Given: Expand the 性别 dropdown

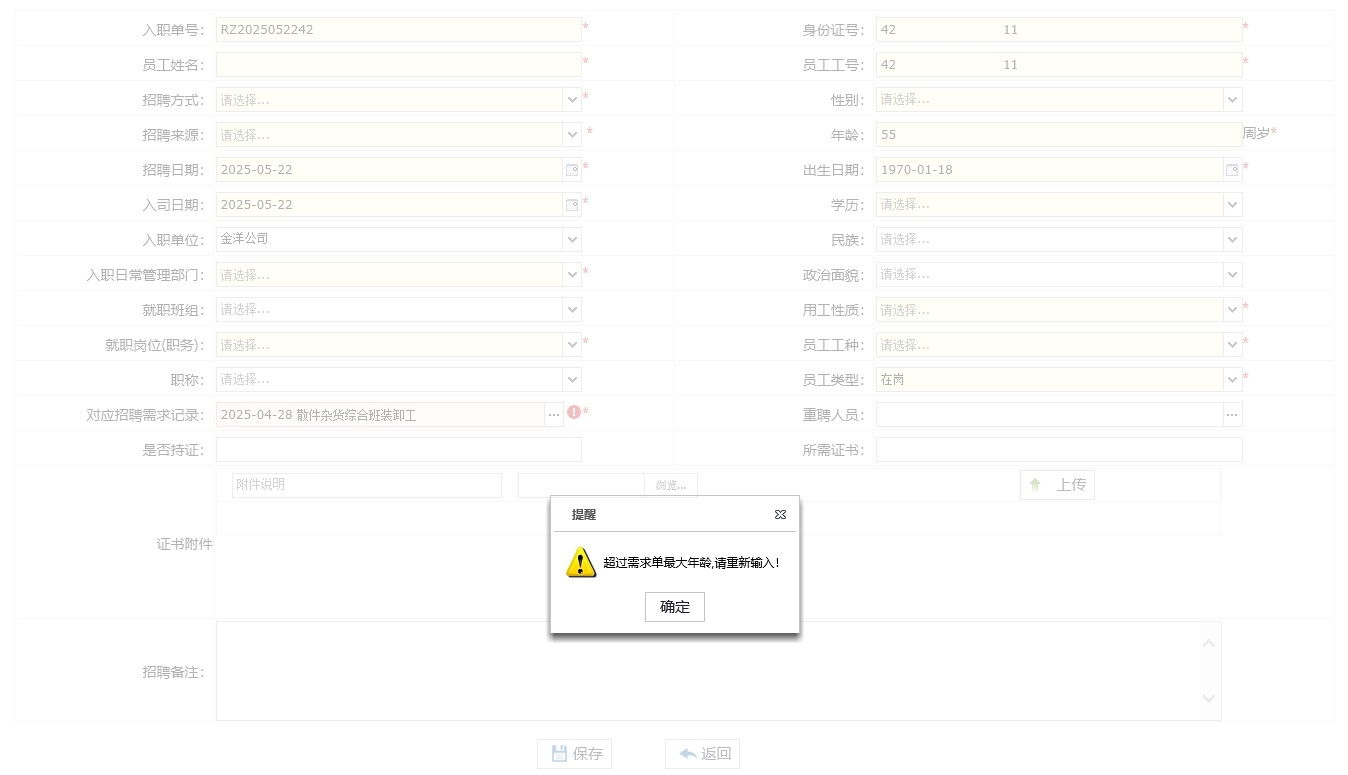Looking at the screenshot, I should point(1232,100).
